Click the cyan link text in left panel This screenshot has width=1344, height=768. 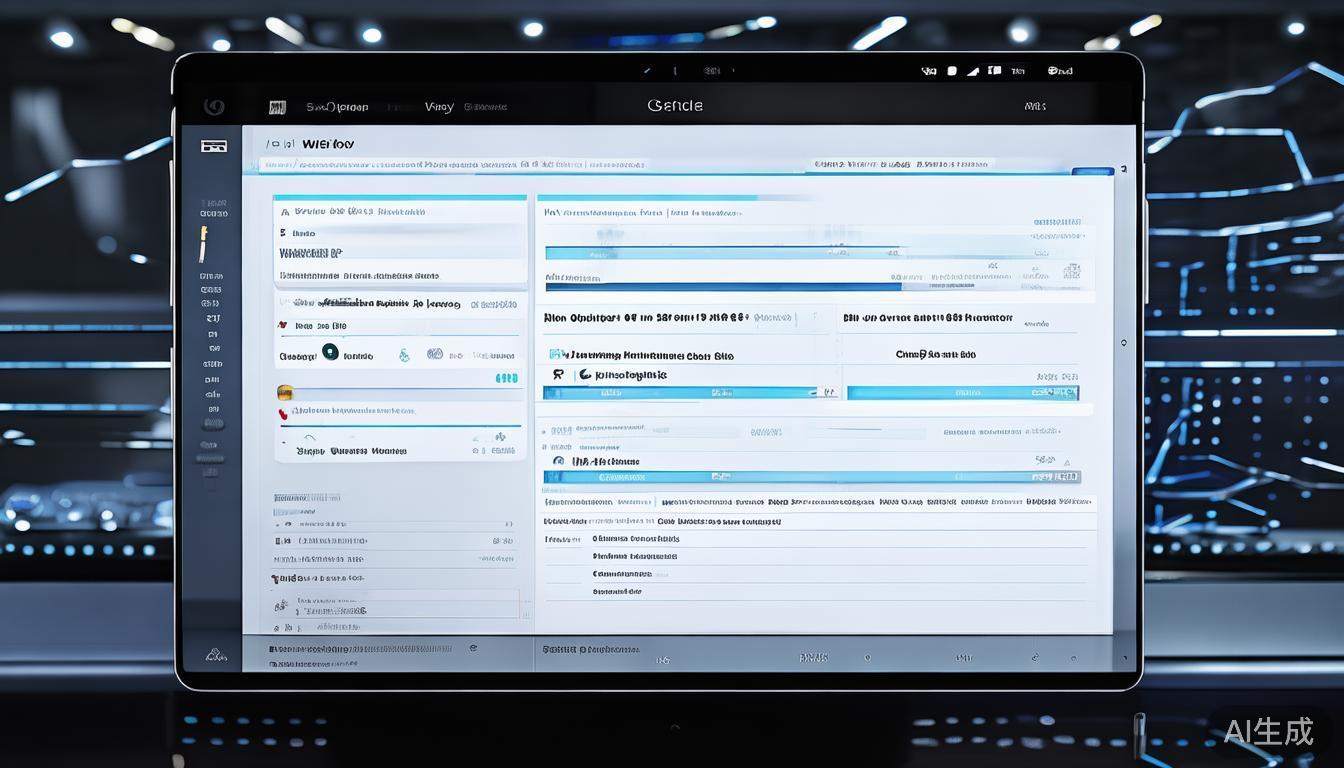pos(507,378)
